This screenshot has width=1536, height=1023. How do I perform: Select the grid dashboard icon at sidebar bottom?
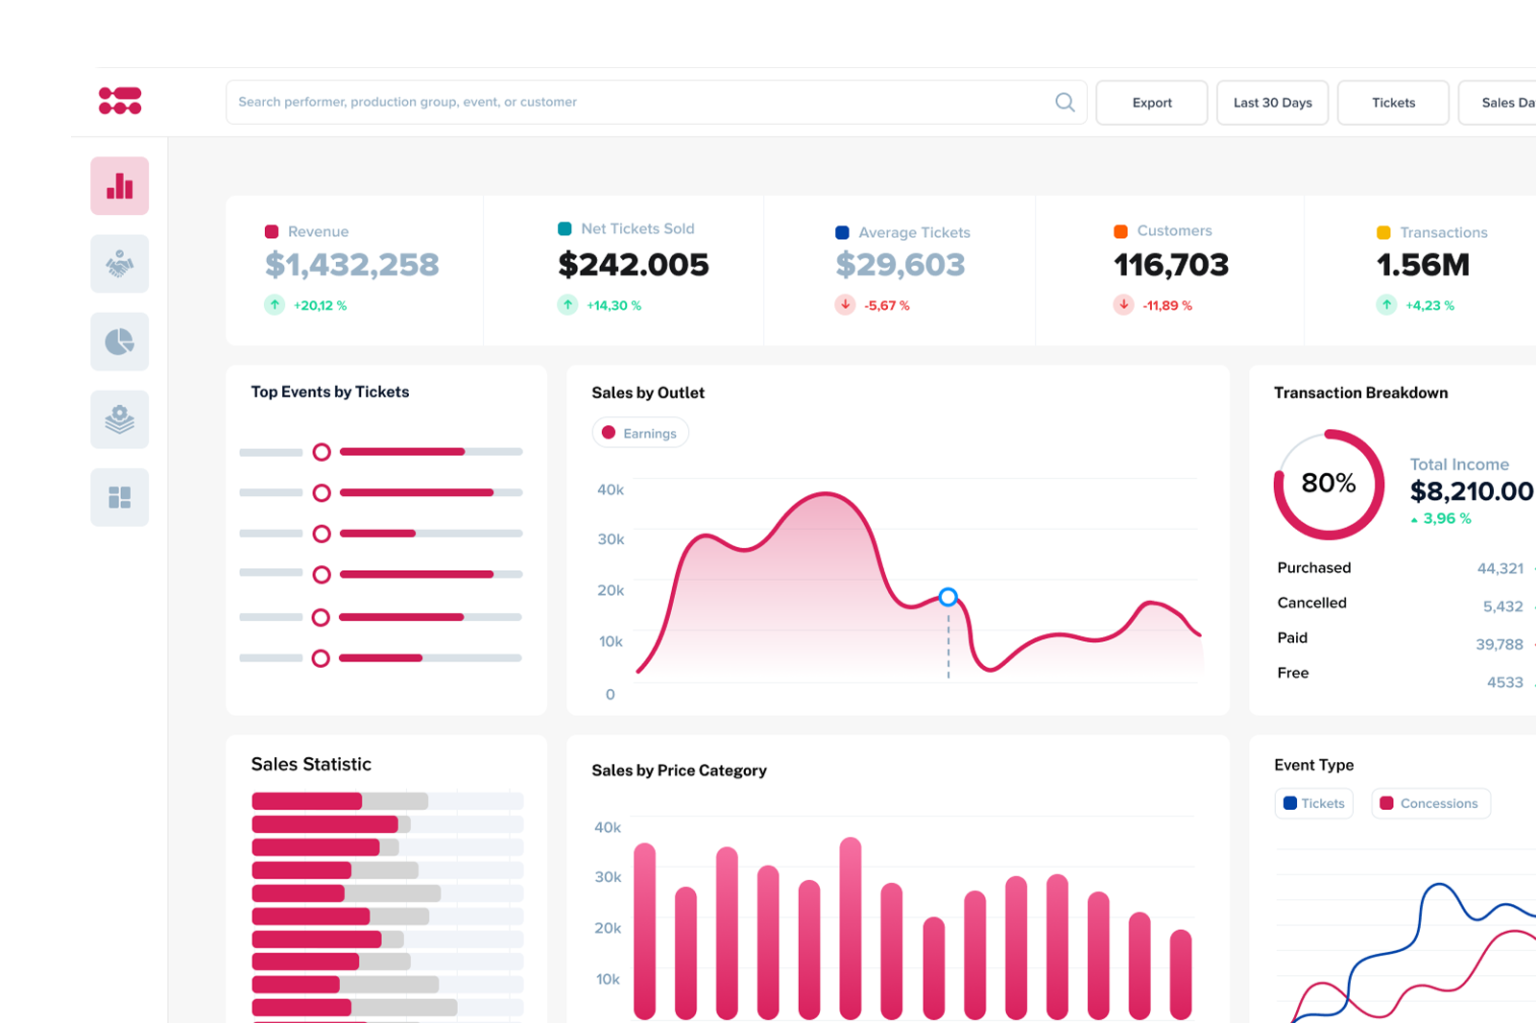(119, 497)
